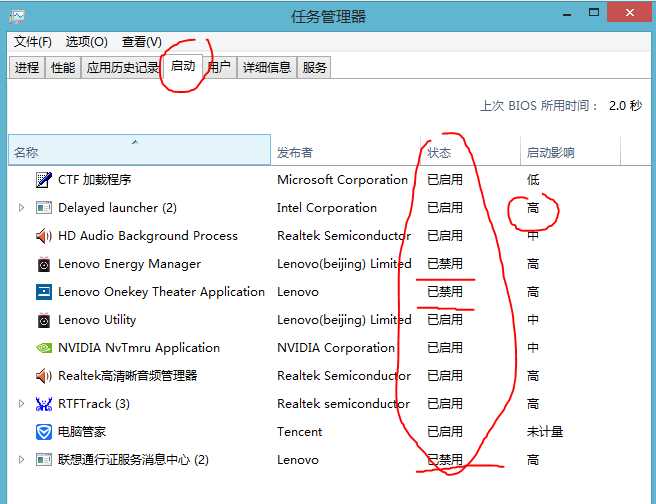Click 已禁用 status of Lenovo Energy Manager

[x=445, y=264]
